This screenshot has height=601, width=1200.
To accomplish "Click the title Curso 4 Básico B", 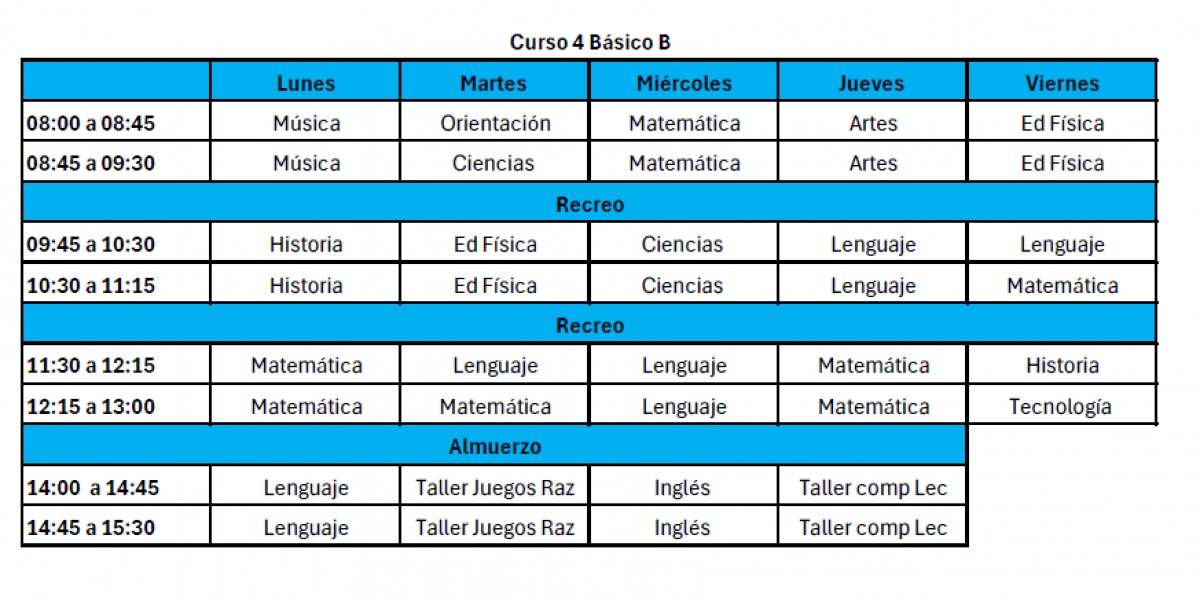I will 590,42.
